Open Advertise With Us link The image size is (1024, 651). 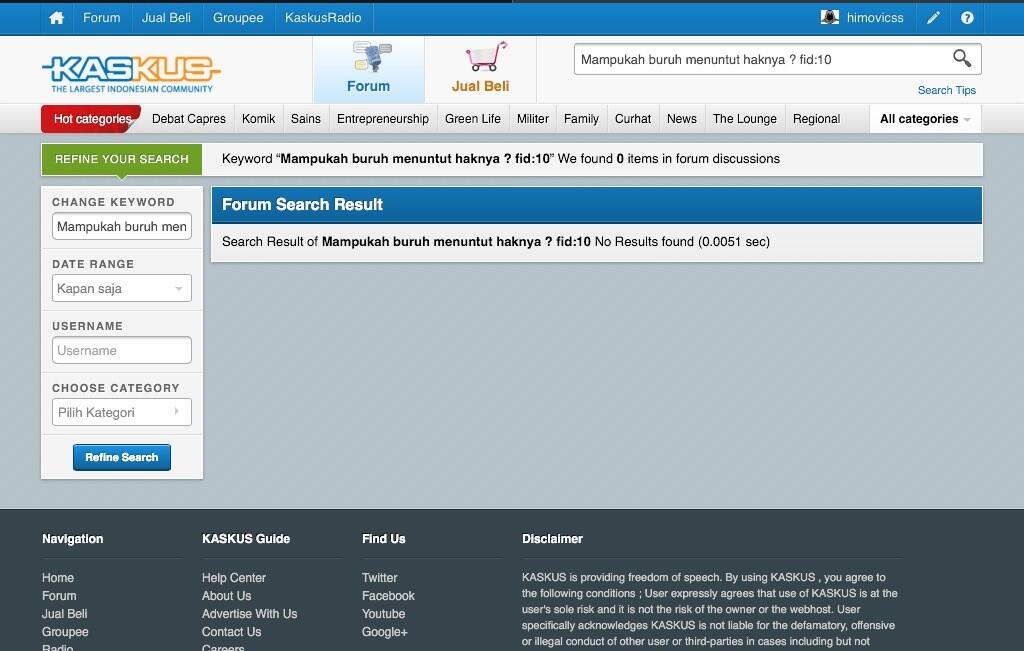(x=249, y=614)
